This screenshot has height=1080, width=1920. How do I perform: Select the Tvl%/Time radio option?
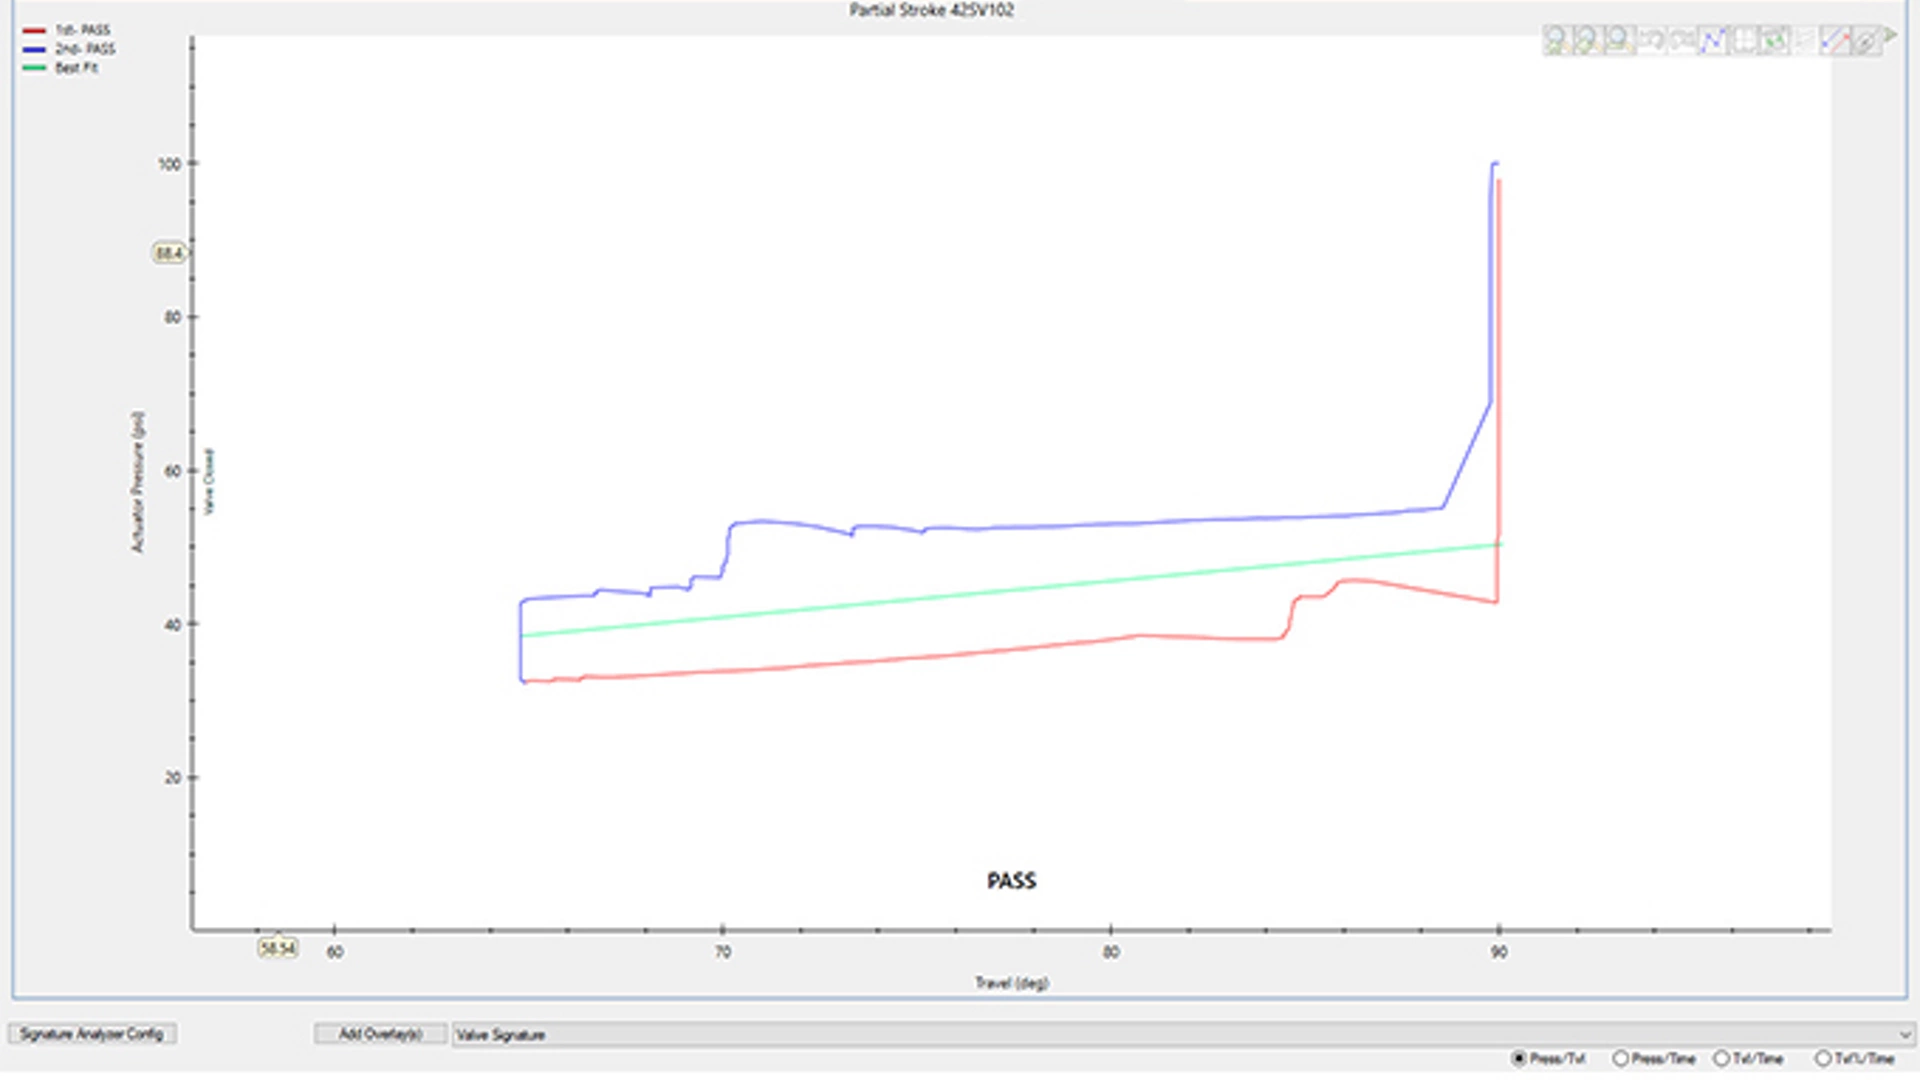(1823, 1058)
